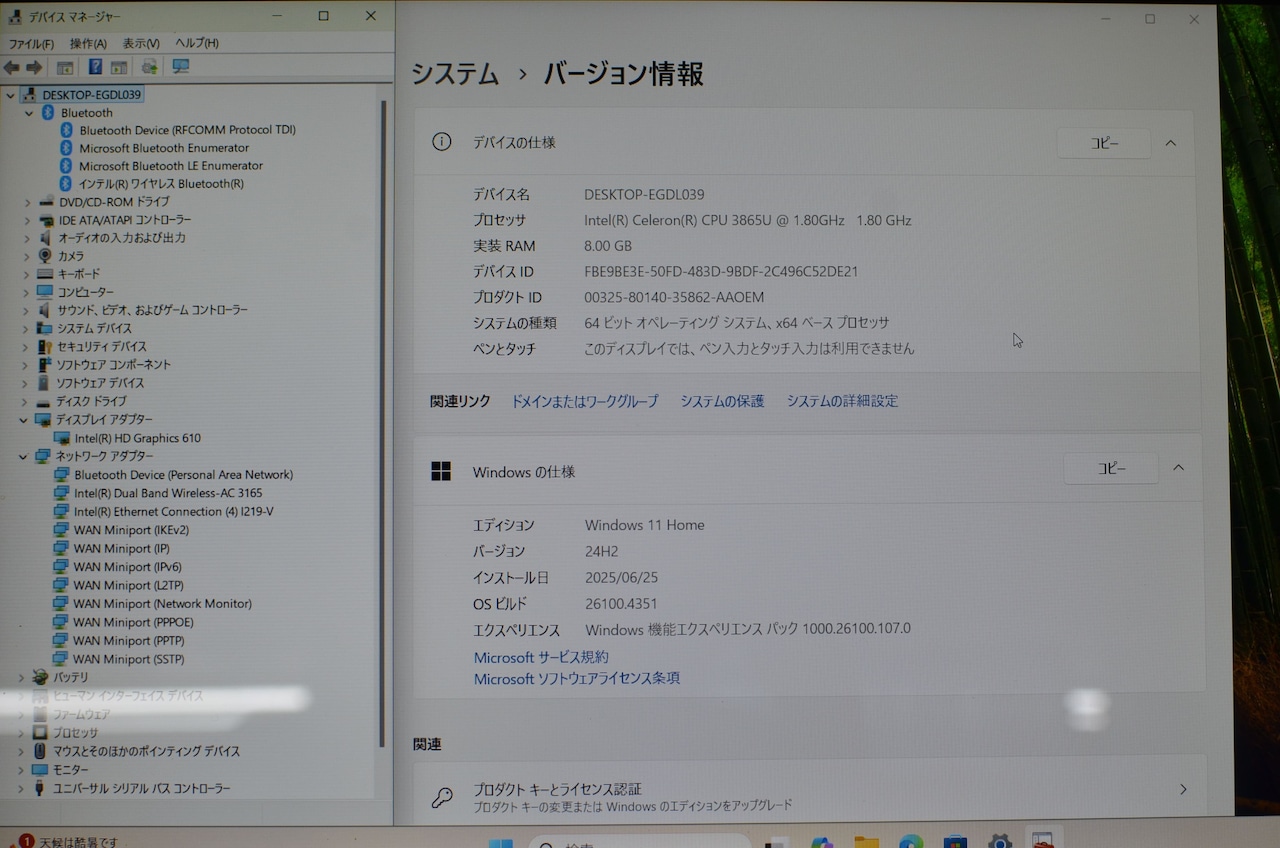1280x848 pixels.
Task: Expand the DVD/CD-ROM ドライブ node
Action: pos(28,202)
